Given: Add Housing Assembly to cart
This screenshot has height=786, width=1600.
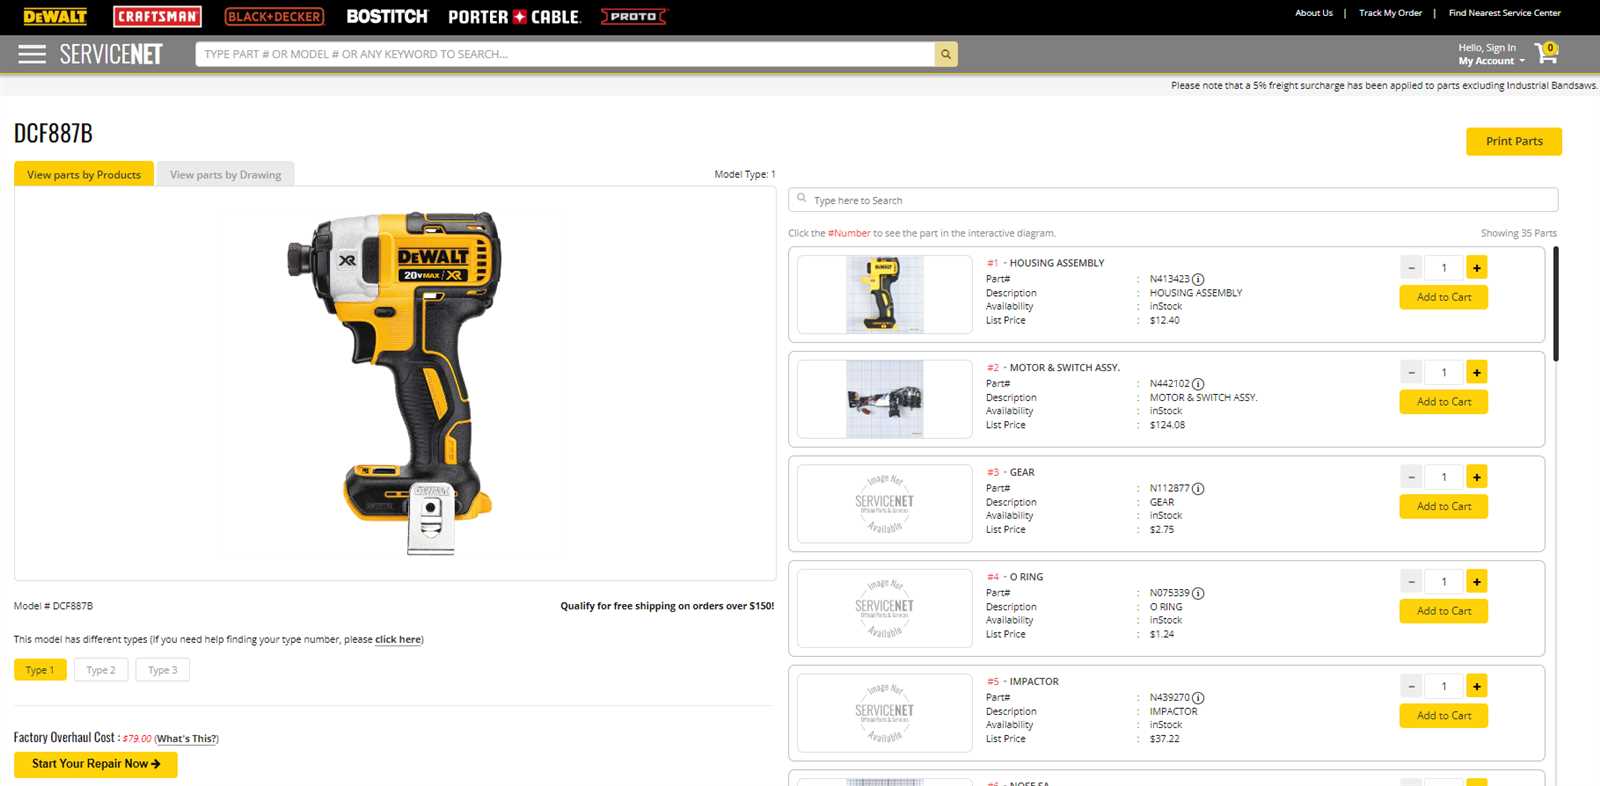Looking at the screenshot, I should (1444, 297).
